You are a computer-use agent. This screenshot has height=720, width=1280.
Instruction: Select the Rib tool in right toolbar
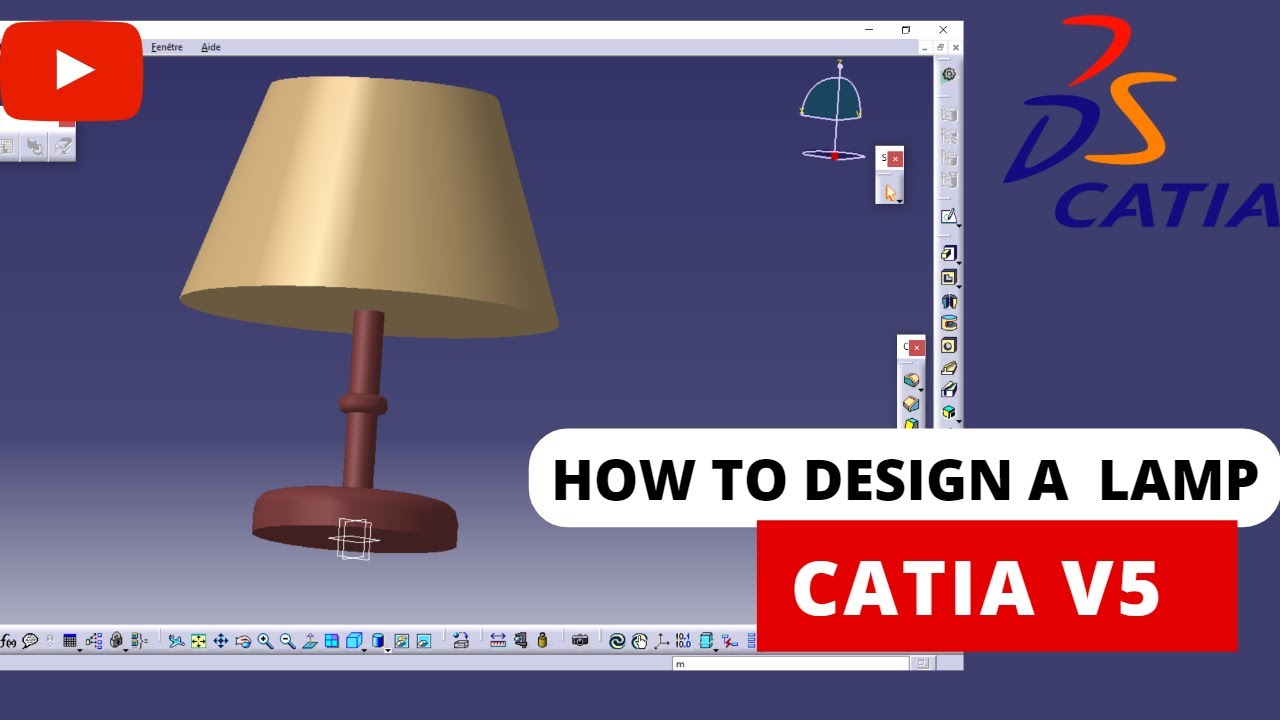click(949, 367)
